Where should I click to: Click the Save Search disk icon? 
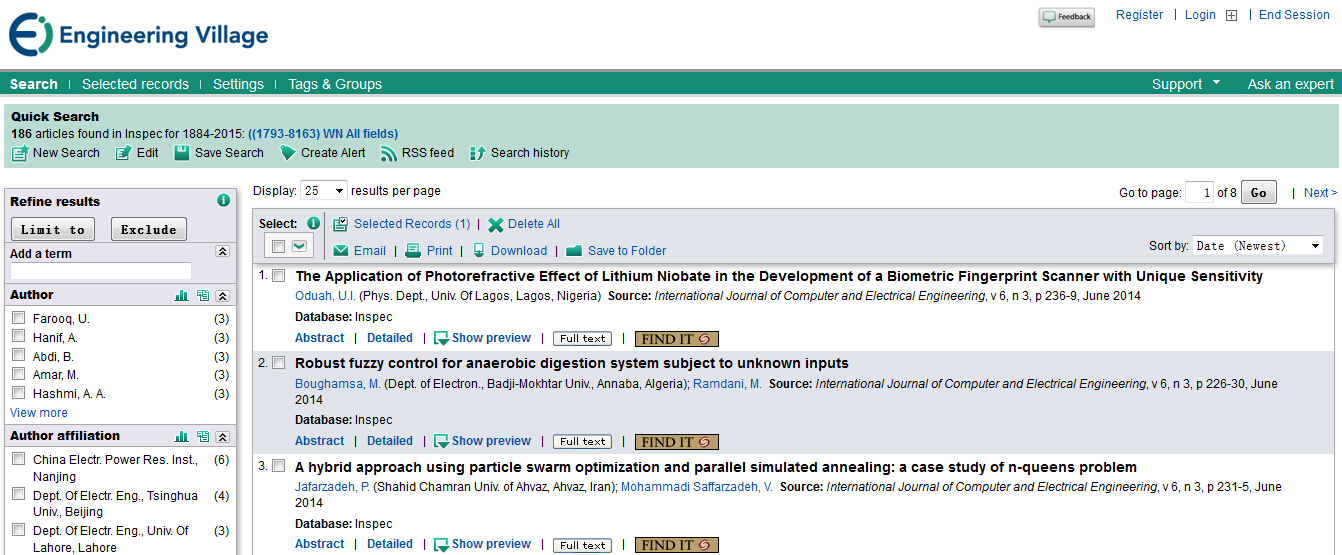click(x=181, y=153)
